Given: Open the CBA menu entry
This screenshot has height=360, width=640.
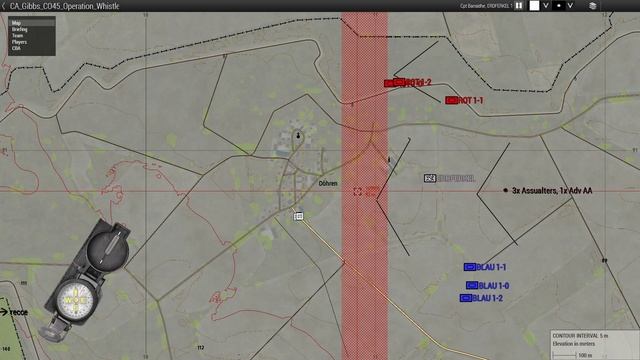Looking at the screenshot, I should pyautogui.click(x=32, y=48).
